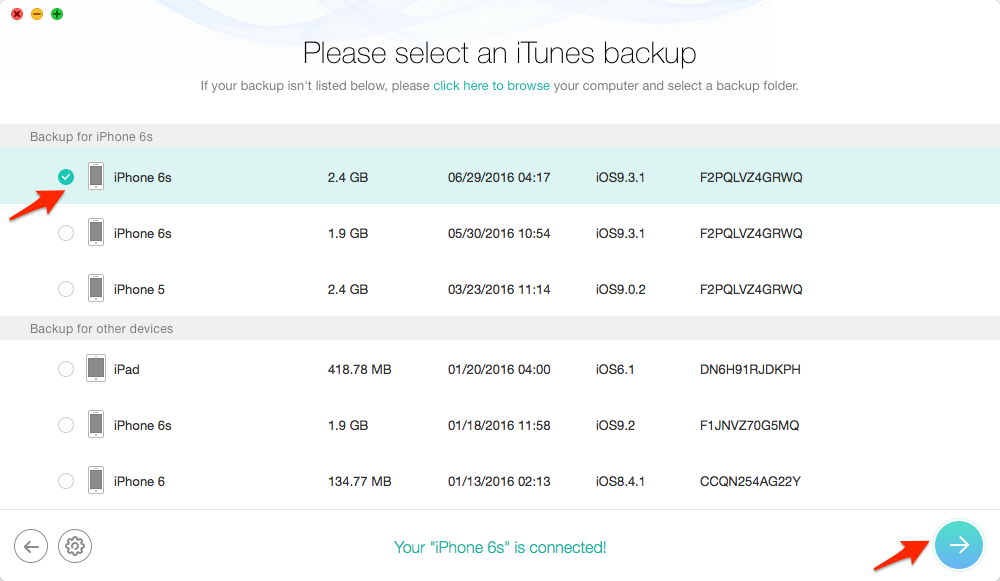Click the phone icon of the 05/30/2016 backup

pyautogui.click(x=96, y=232)
